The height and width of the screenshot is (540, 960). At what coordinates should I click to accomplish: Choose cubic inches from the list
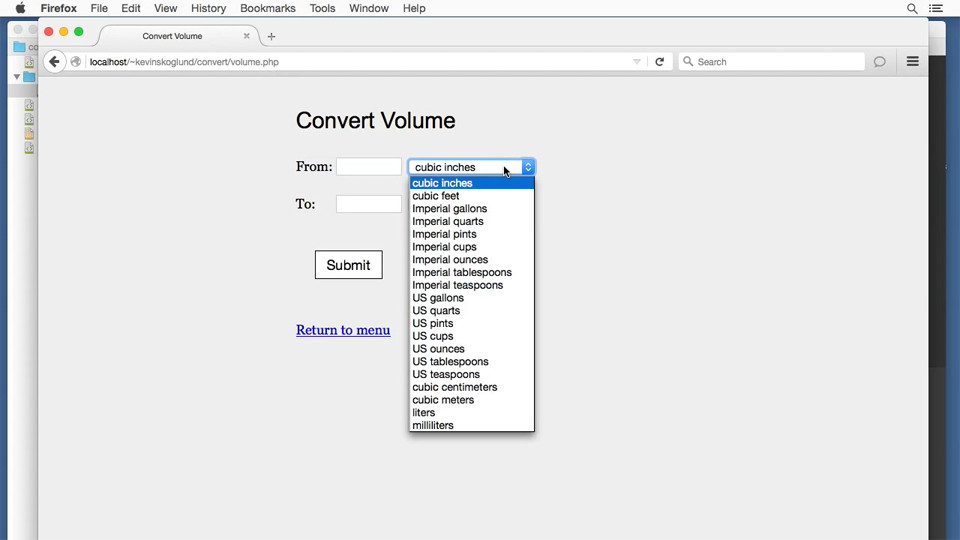(471, 183)
